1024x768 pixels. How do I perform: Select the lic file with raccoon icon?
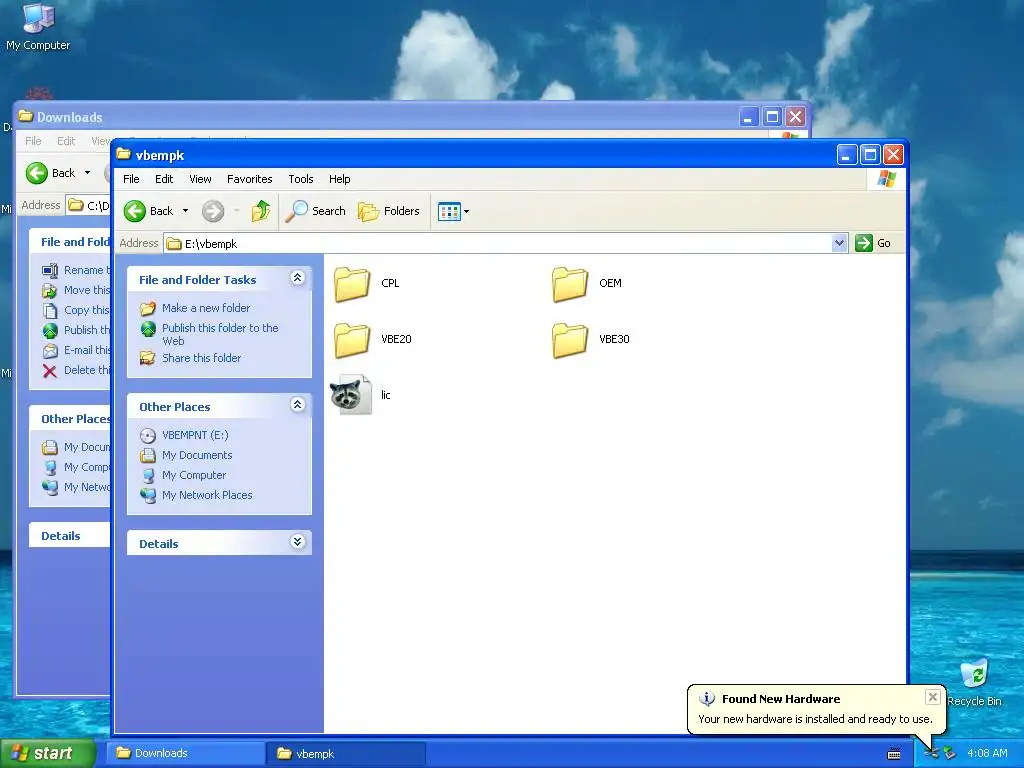[351, 394]
